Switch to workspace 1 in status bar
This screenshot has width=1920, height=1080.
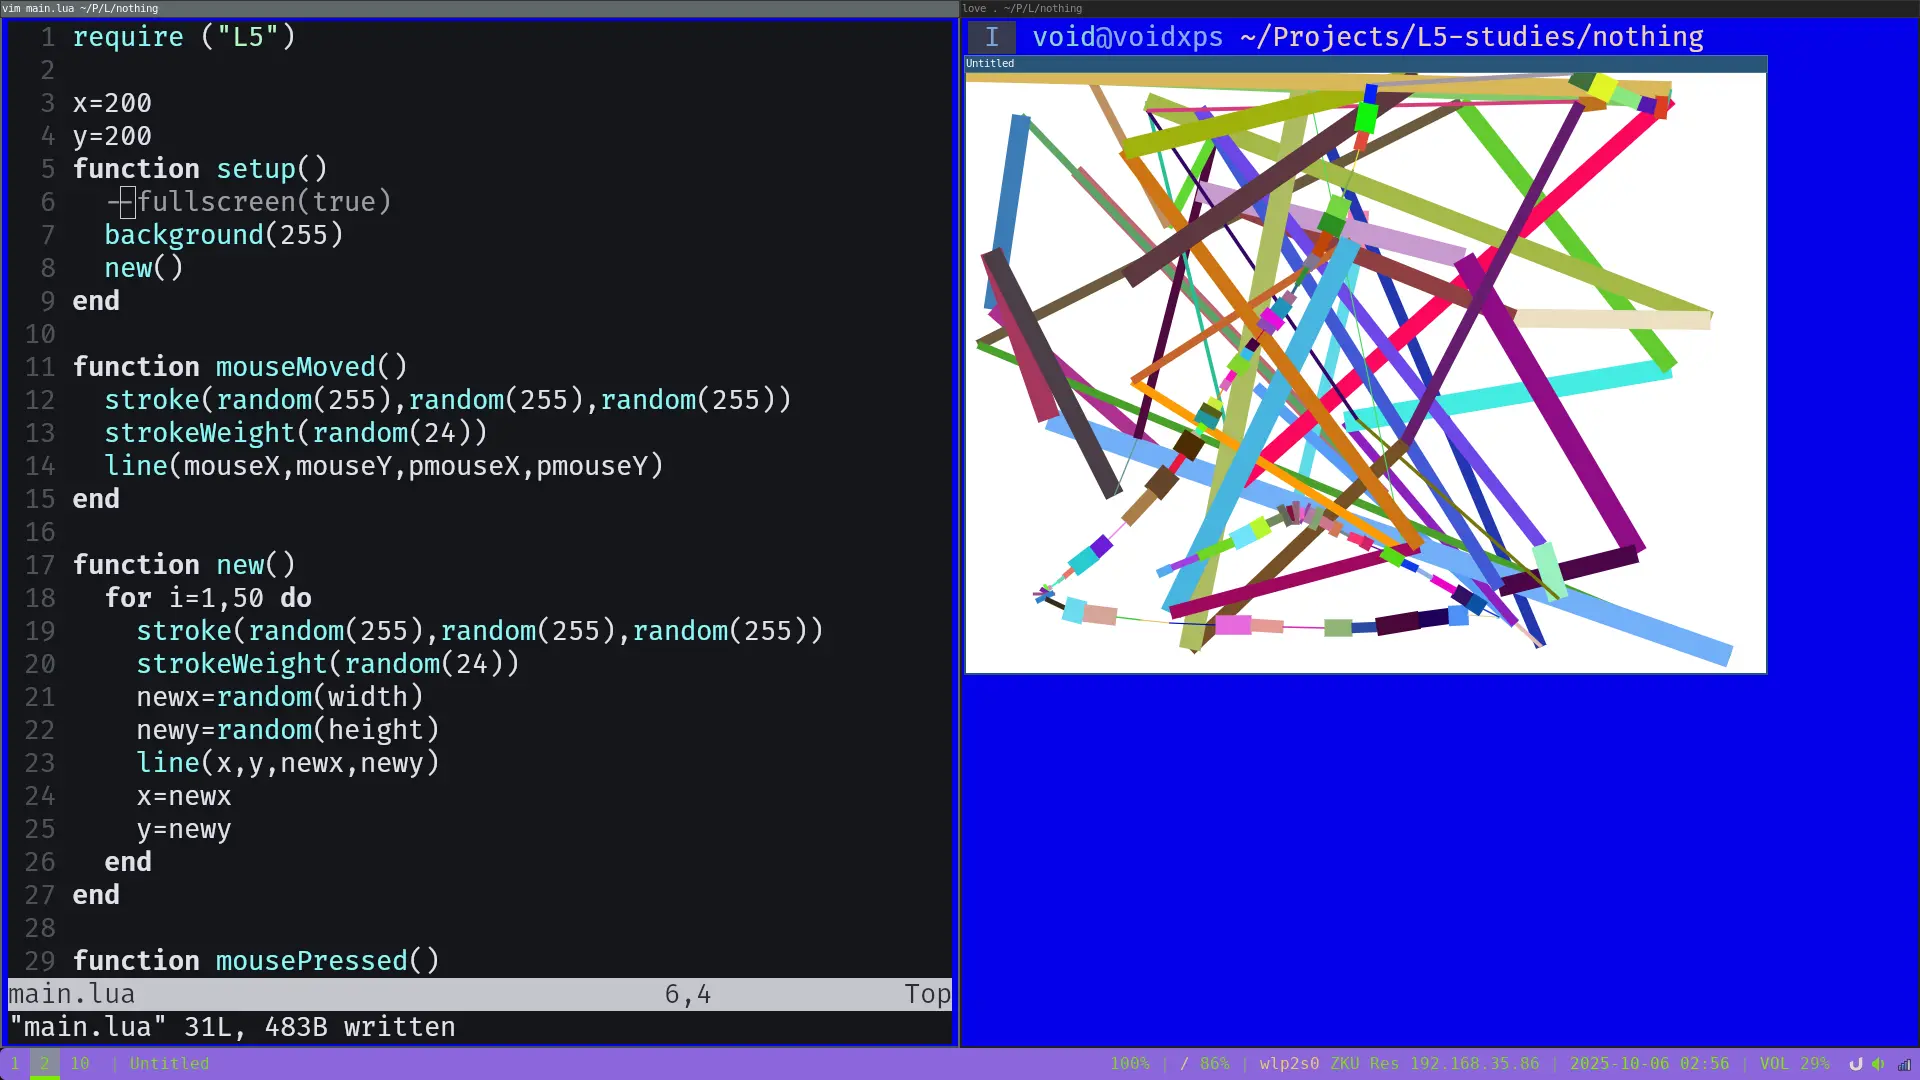tap(15, 1064)
